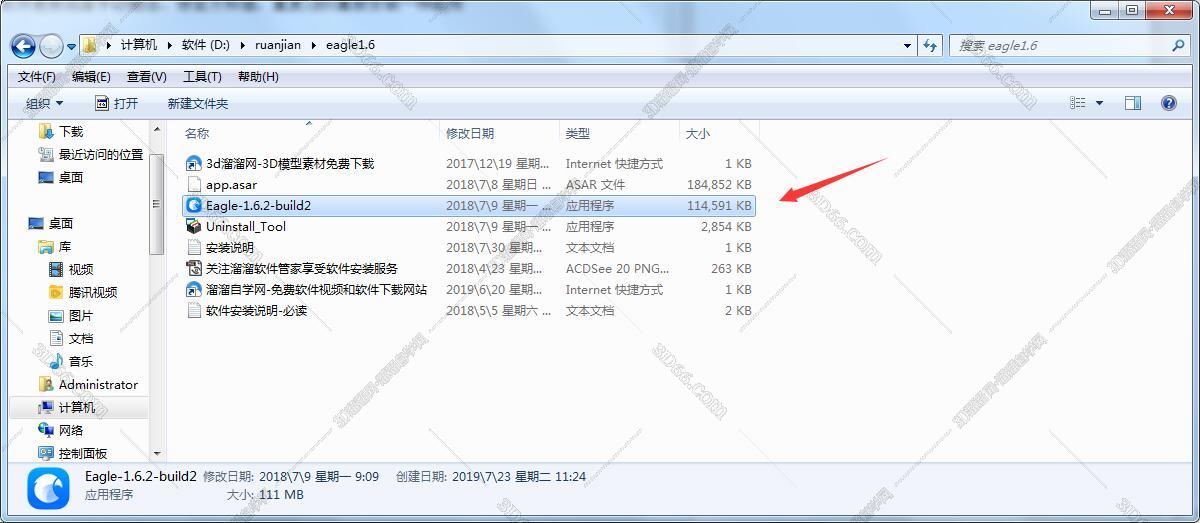
Task: Click the 软件 (D:) breadcrumb segment
Action: tap(208, 45)
